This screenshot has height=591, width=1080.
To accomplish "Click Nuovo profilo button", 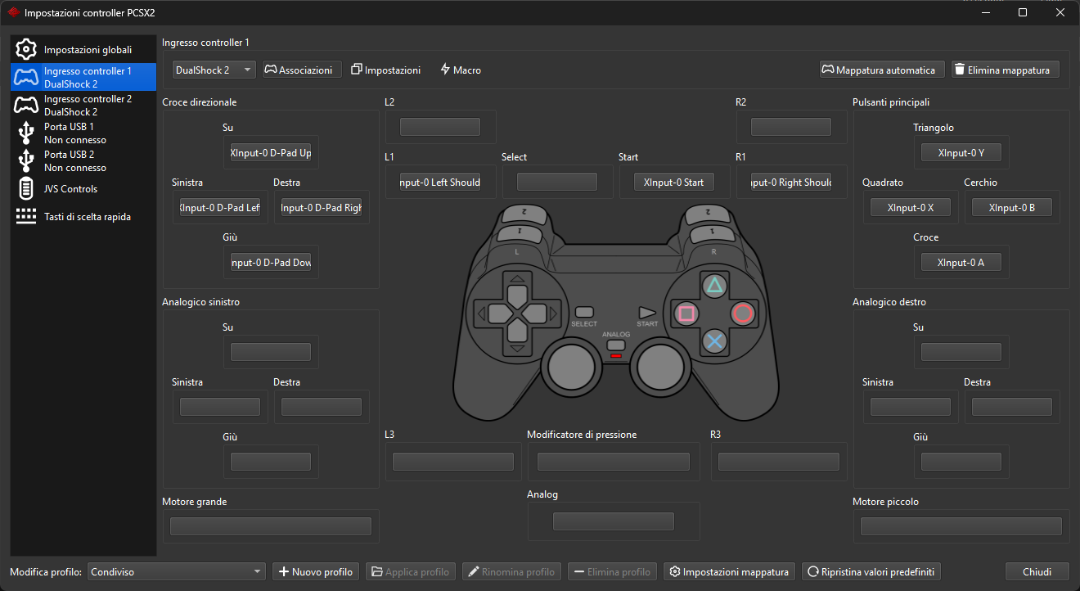I will click(315, 572).
